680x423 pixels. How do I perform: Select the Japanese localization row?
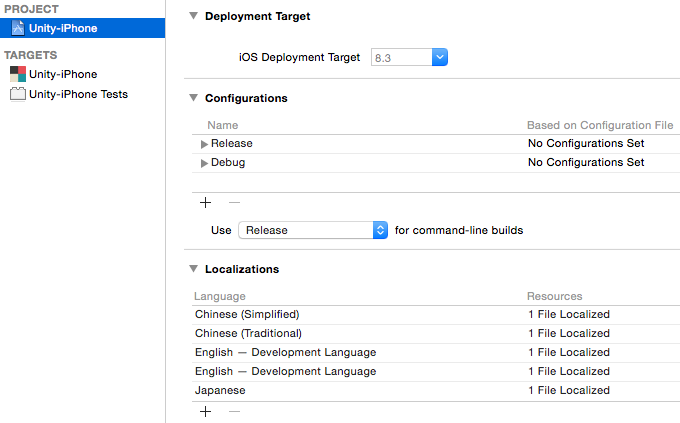coord(436,390)
